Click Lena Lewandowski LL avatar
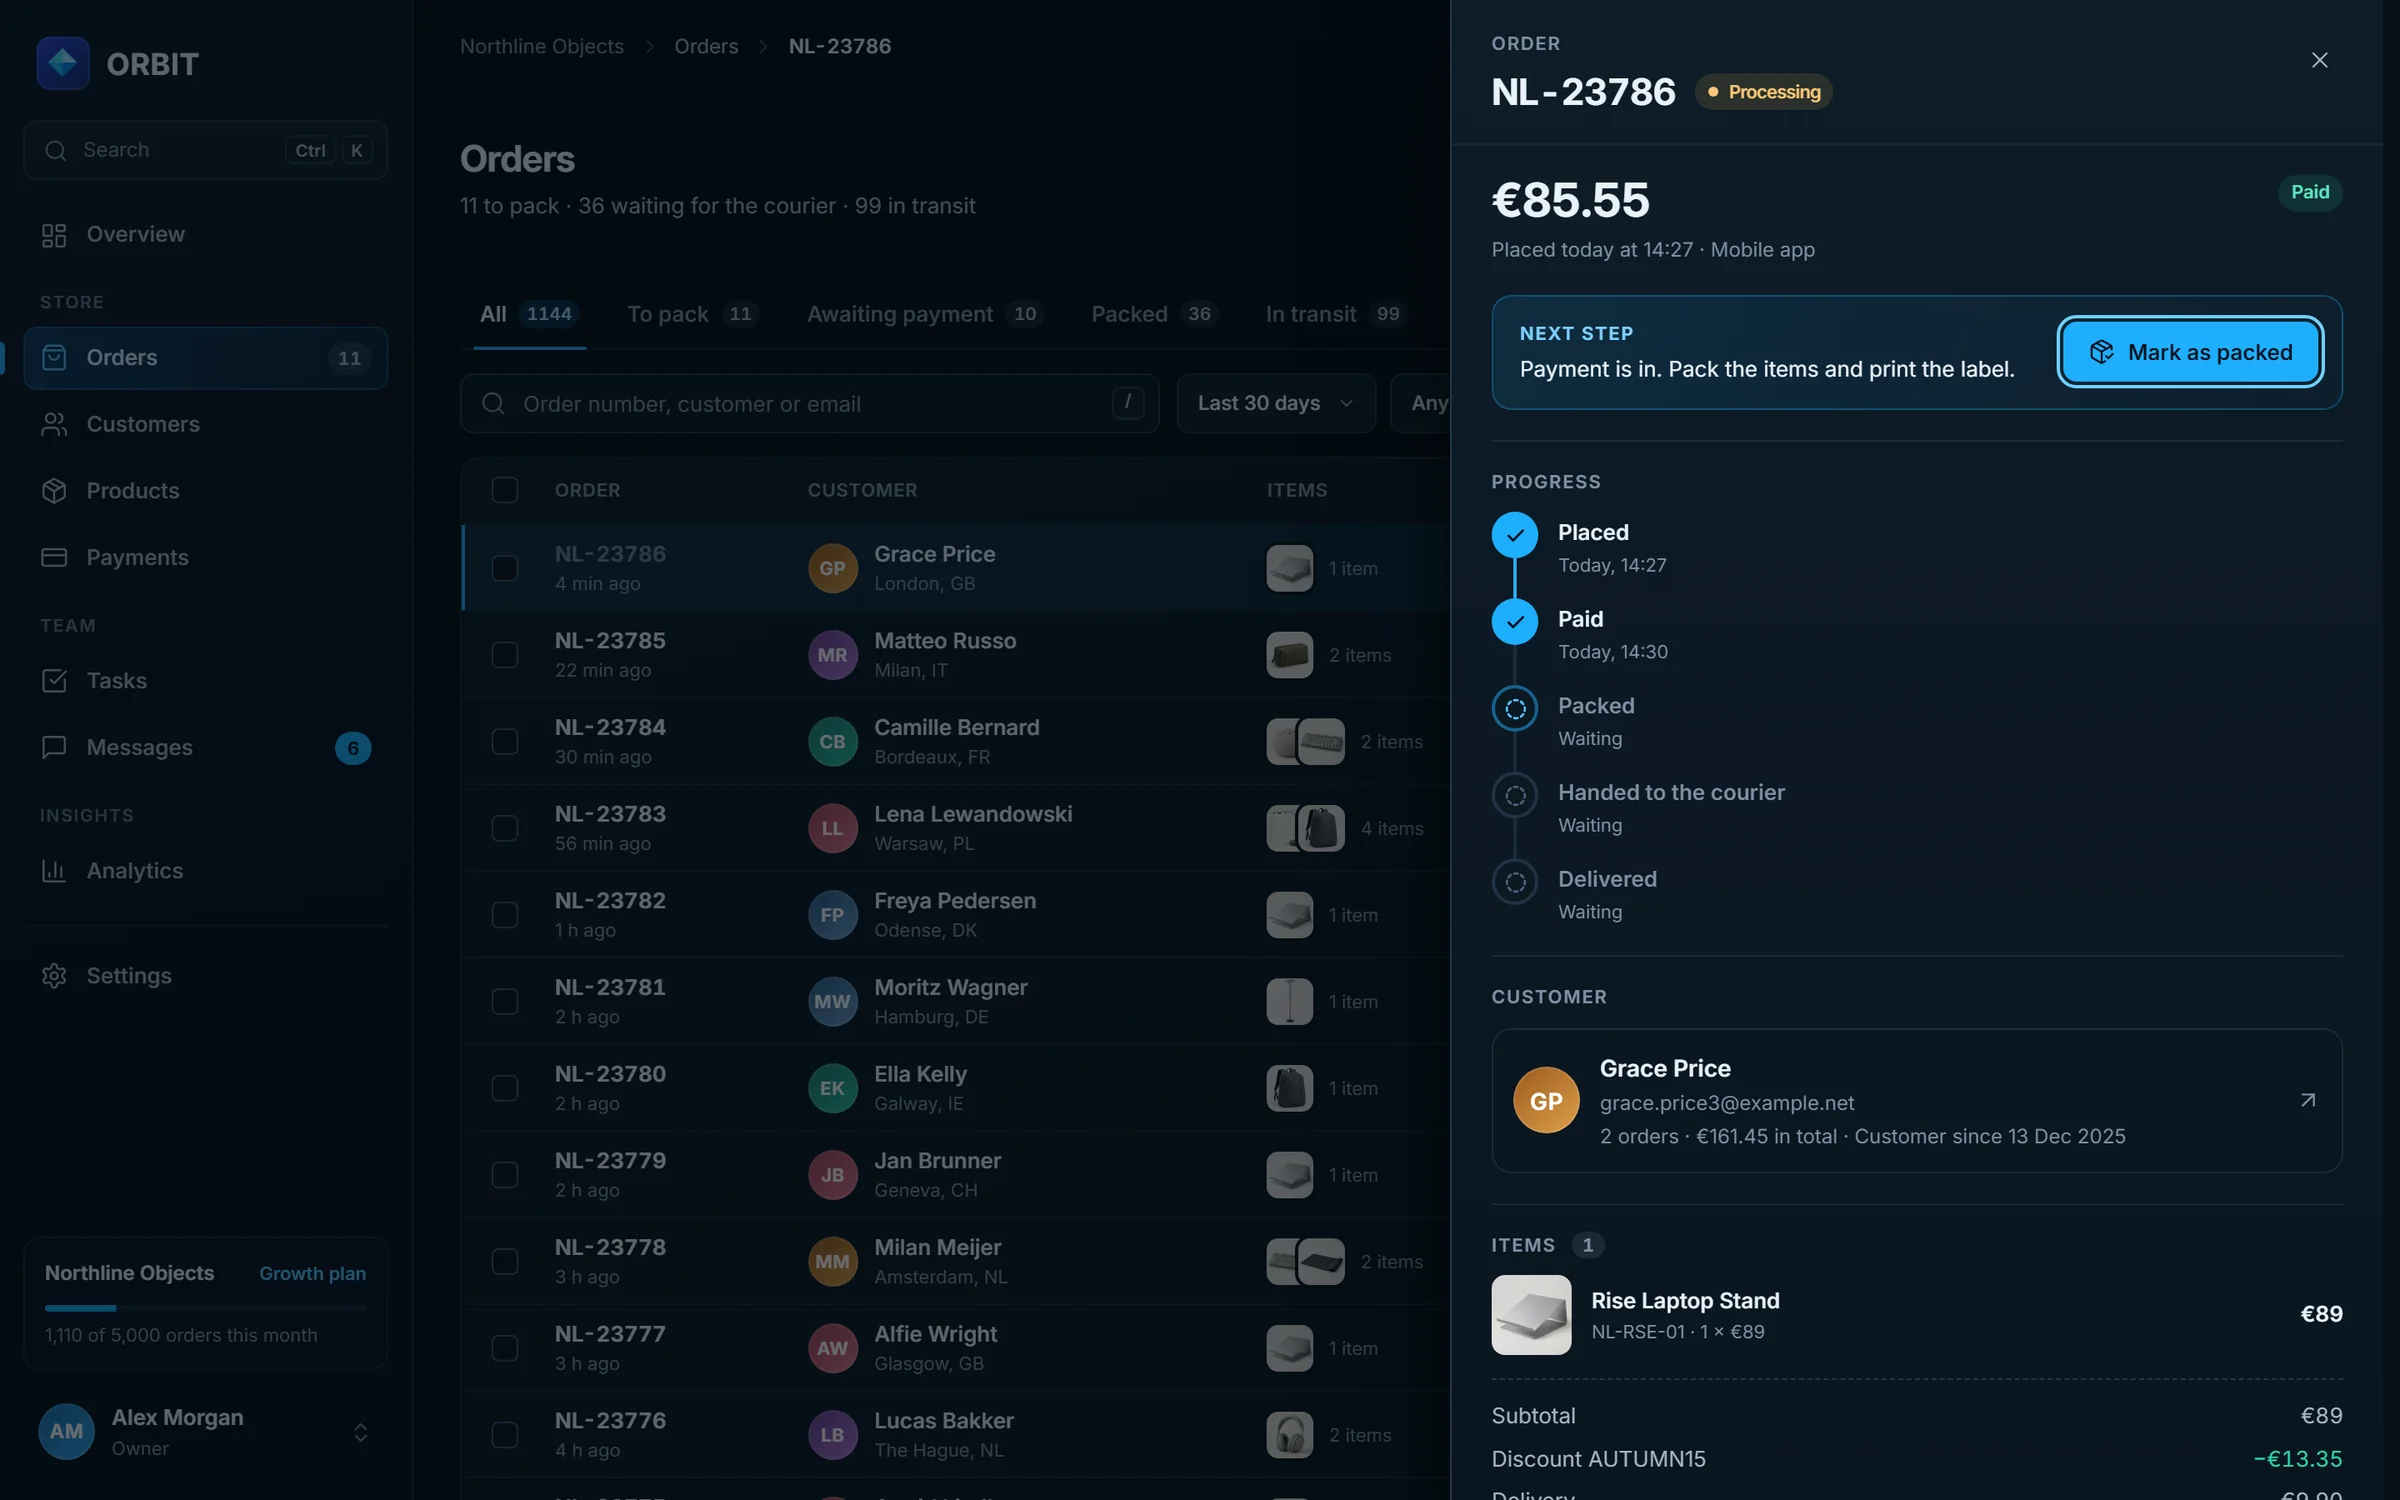The height and width of the screenshot is (1500, 2400). [832, 828]
